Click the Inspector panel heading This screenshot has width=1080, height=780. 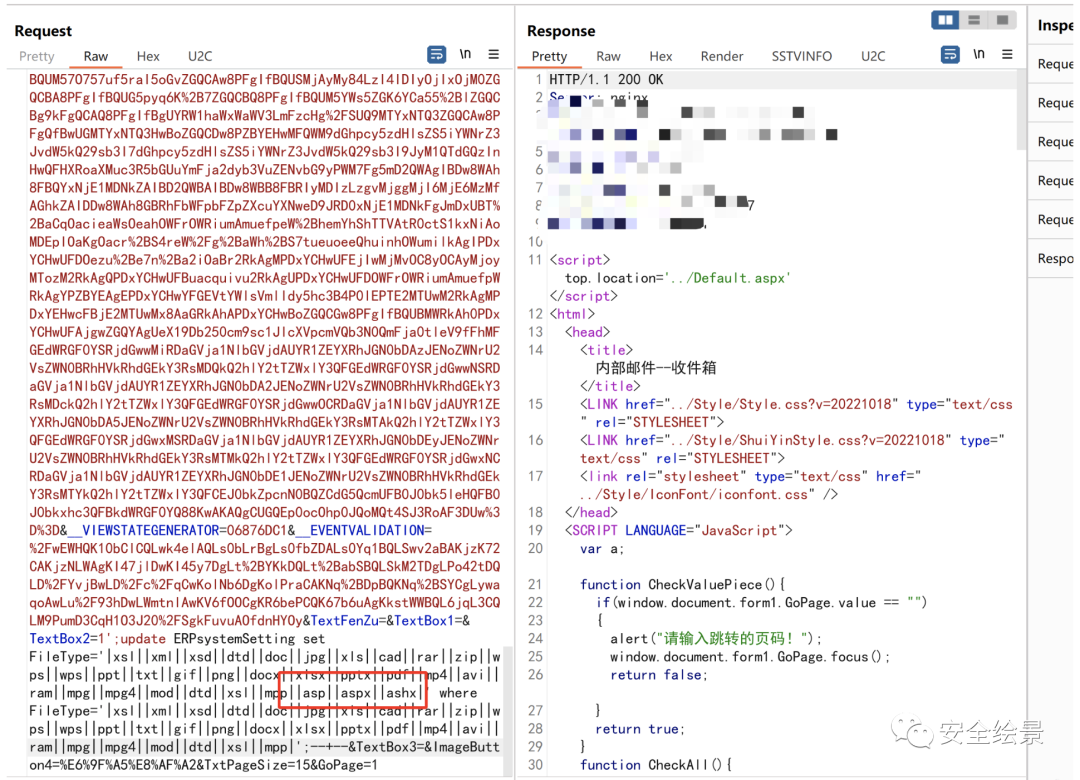pyautogui.click(x=1055, y=25)
